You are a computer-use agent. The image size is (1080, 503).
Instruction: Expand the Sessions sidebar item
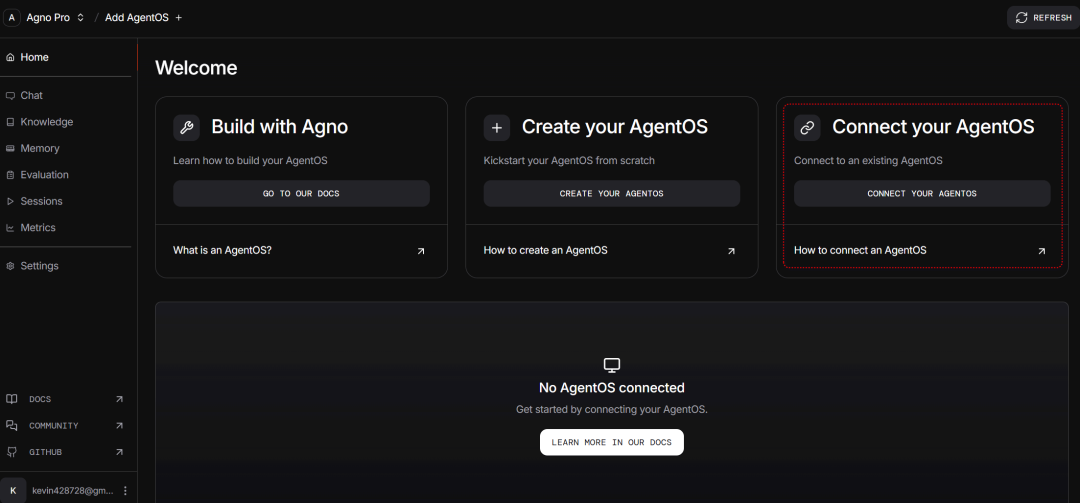point(41,201)
